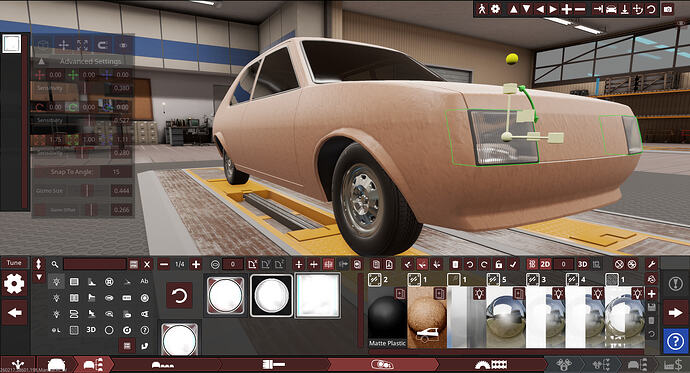Image resolution: width=690 pixels, height=373 pixels.
Task: Select the Ab text badge fixture category
Action: [144, 281]
